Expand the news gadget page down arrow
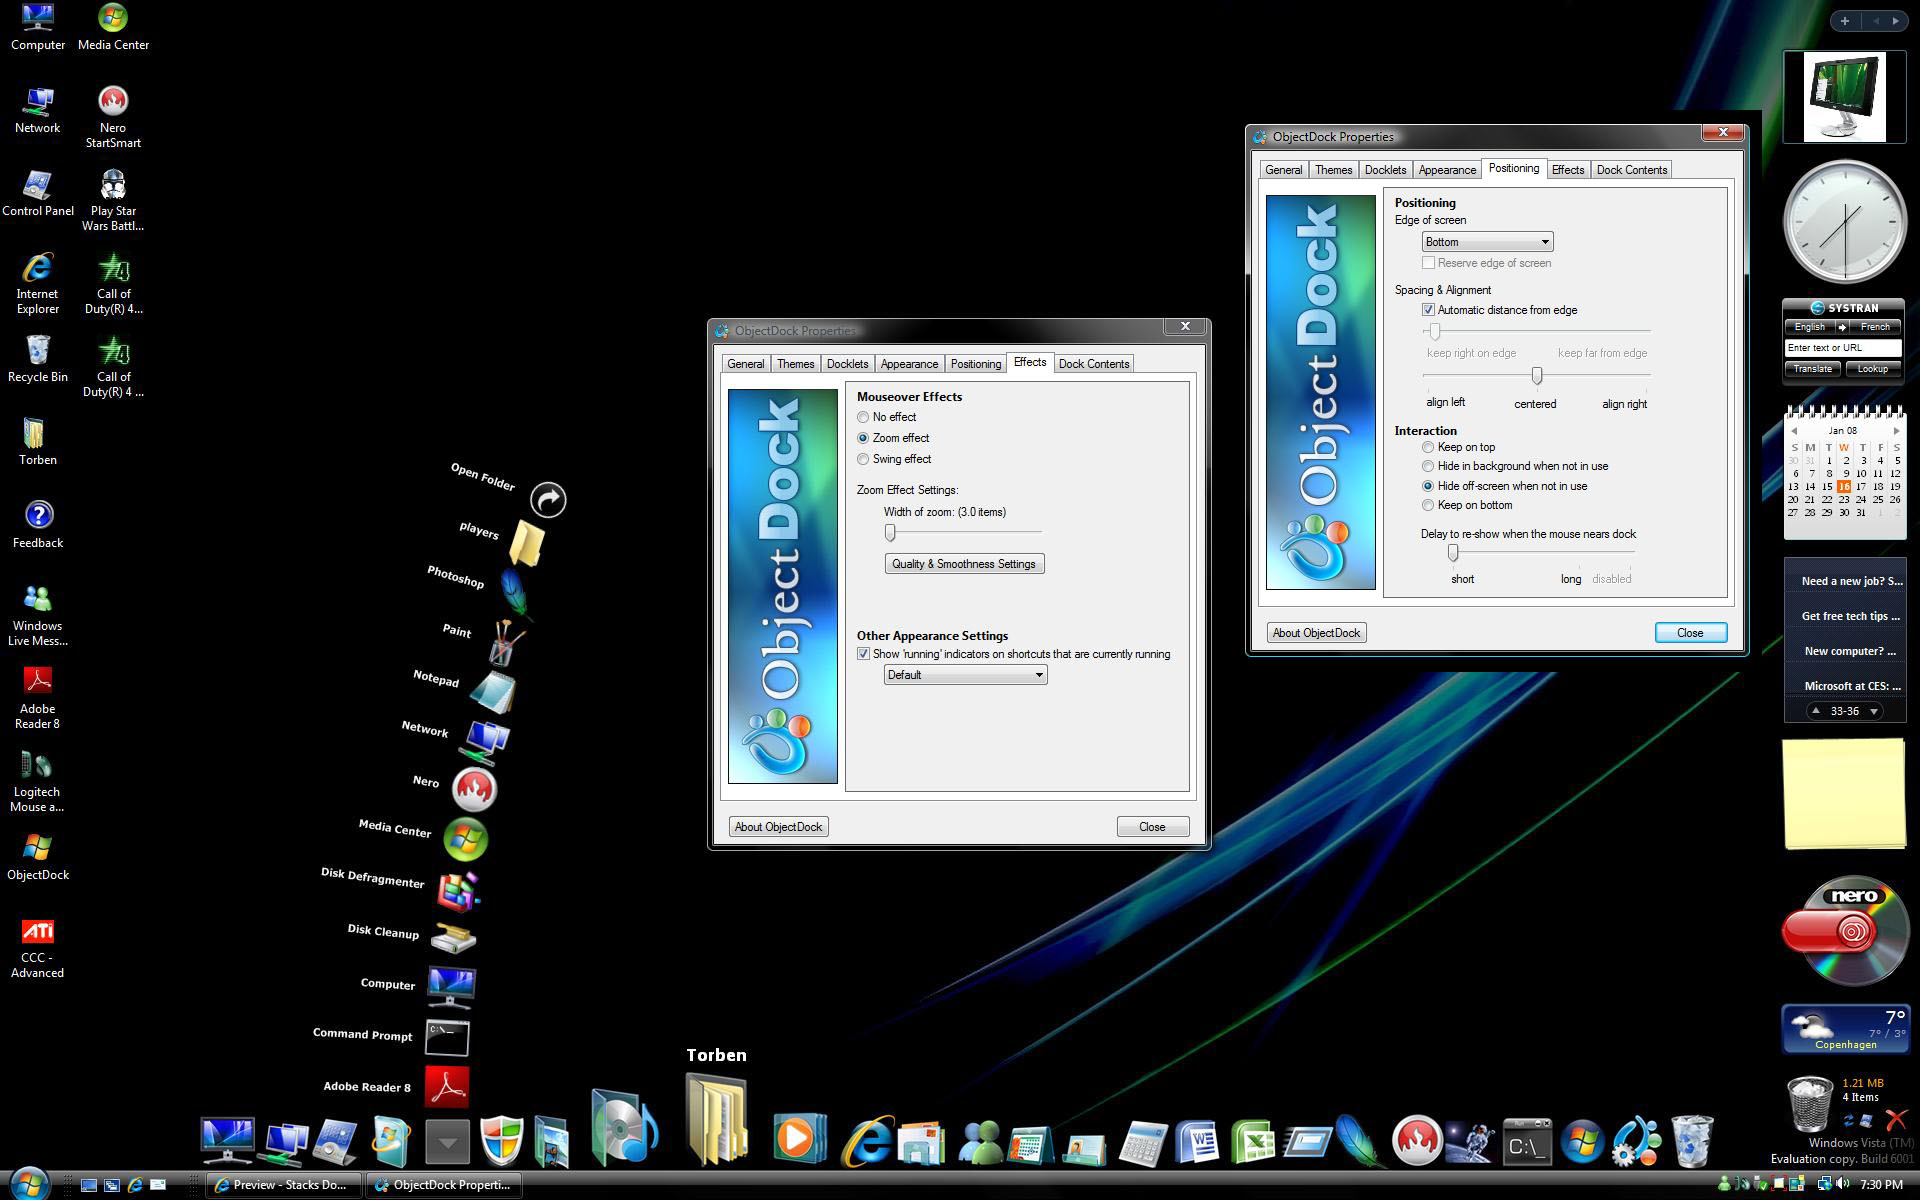This screenshot has height=1200, width=1920. pyautogui.click(x=1873, y=711)
